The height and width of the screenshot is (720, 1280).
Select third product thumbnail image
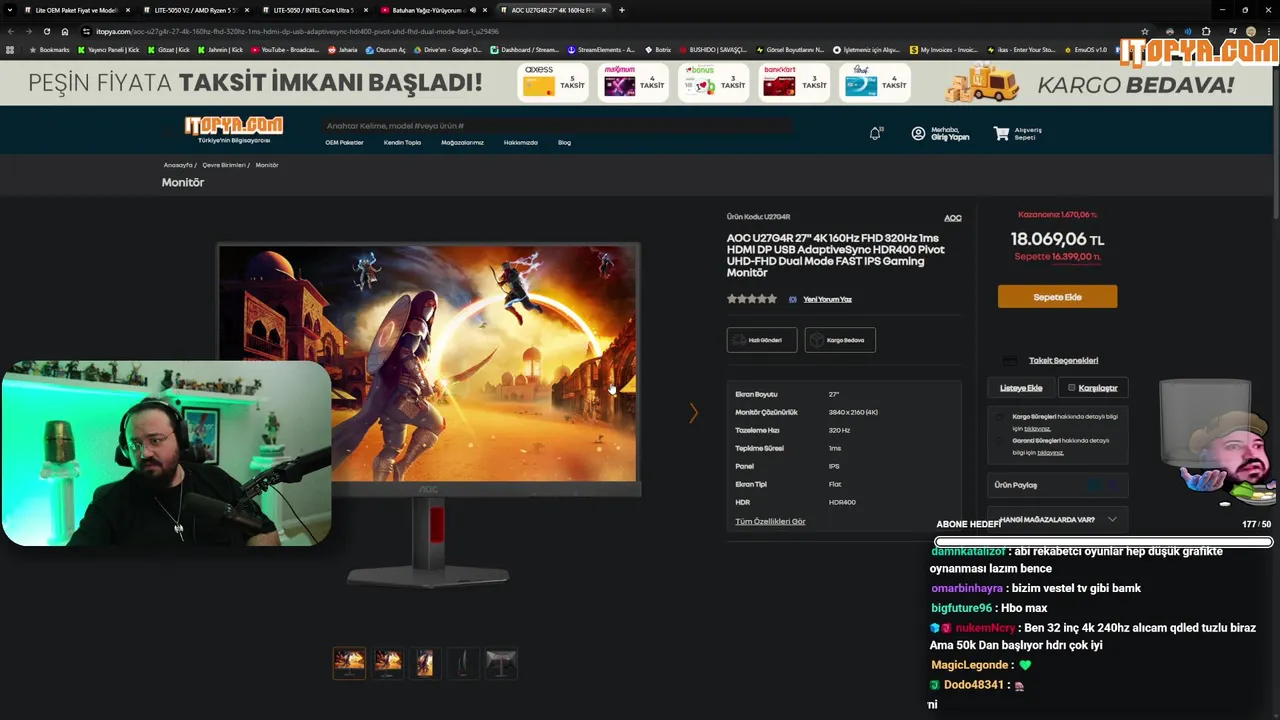tap(425, 663)
